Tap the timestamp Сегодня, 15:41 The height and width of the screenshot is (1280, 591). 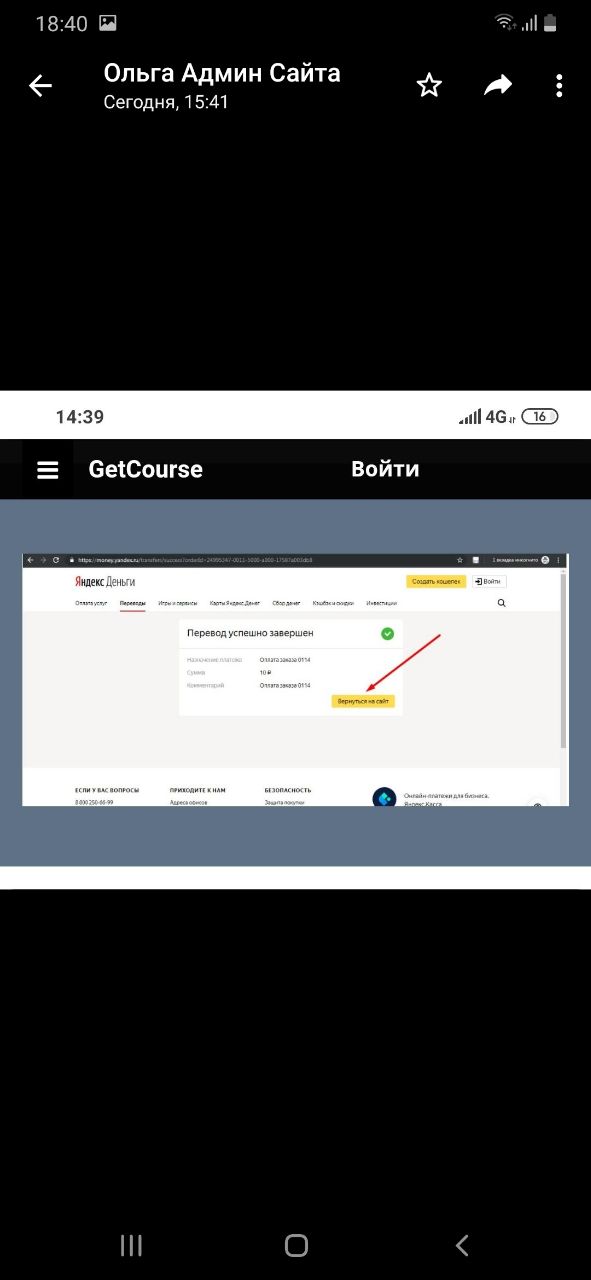coord(166,102)
